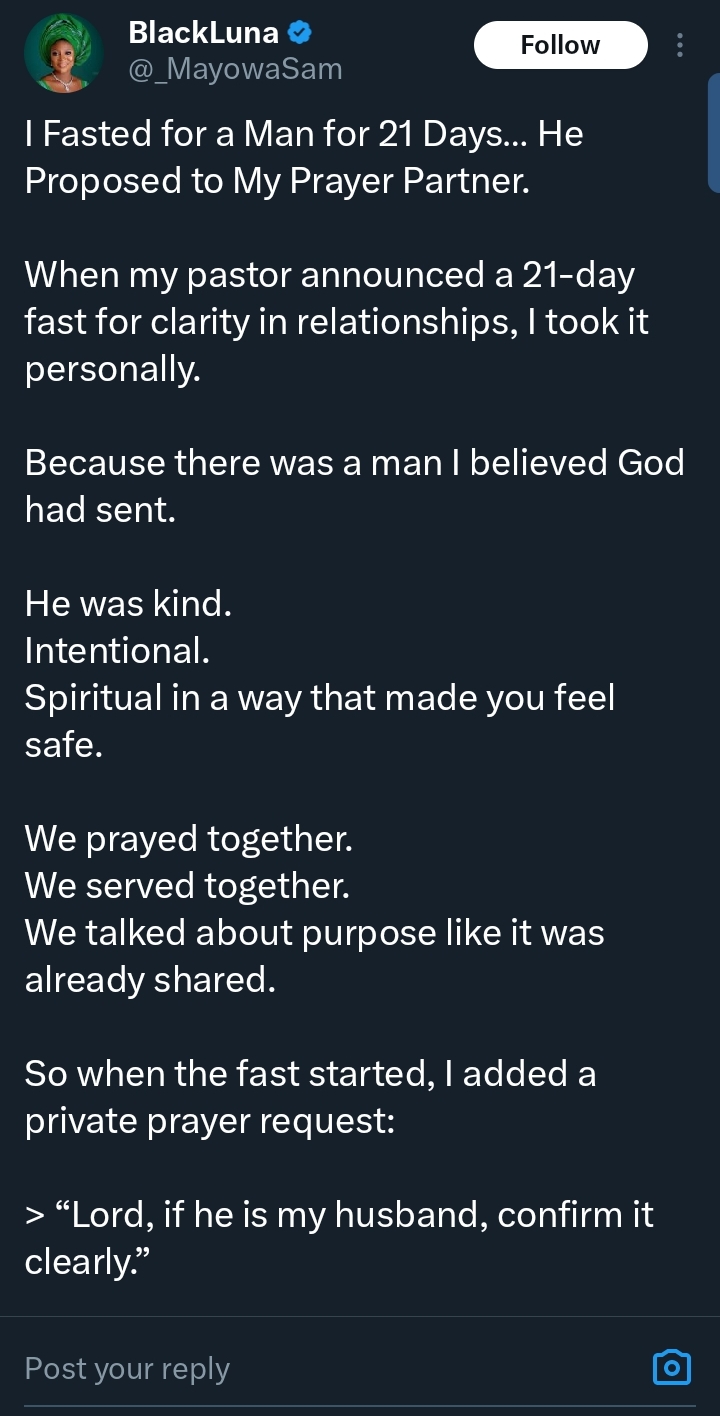Click the blue verified badge
This screenshot has height=1416, width=720.
coord(299,33)
